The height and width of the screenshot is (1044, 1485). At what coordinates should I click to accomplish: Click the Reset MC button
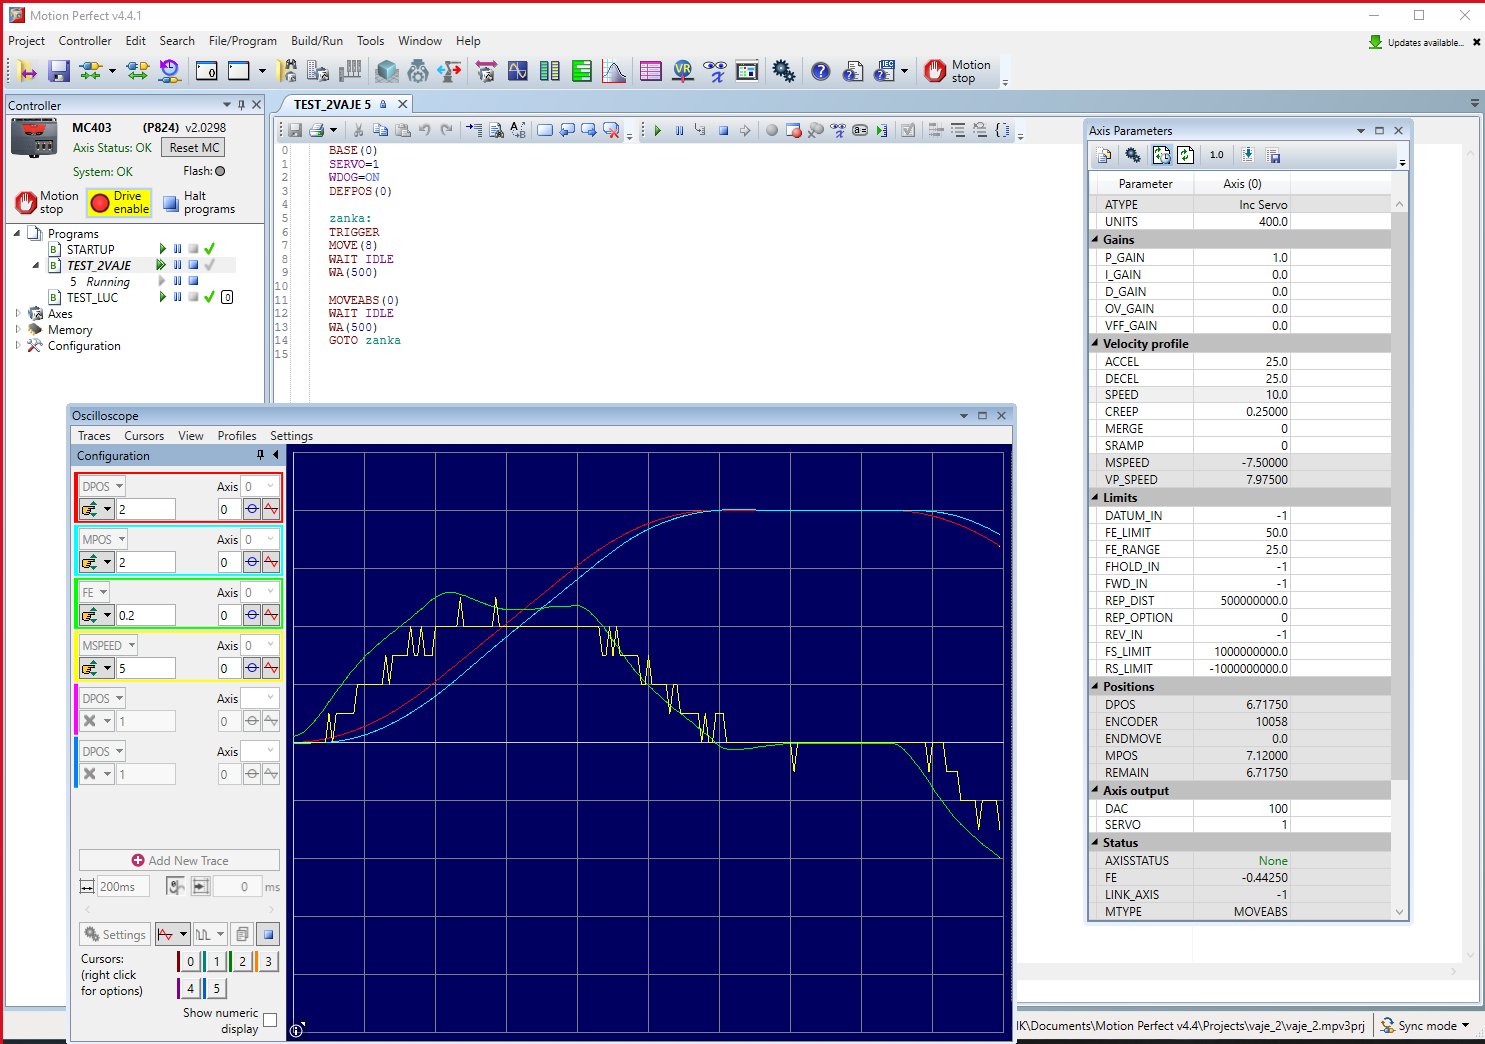click(x=194, y=148)
